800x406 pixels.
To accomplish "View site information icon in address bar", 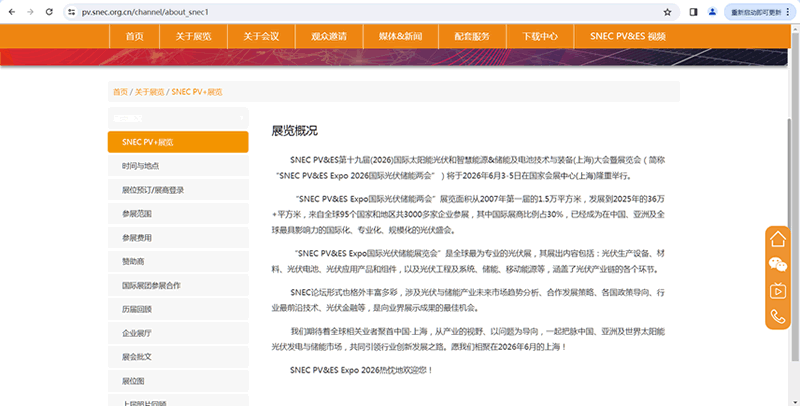I will [72, 12].
